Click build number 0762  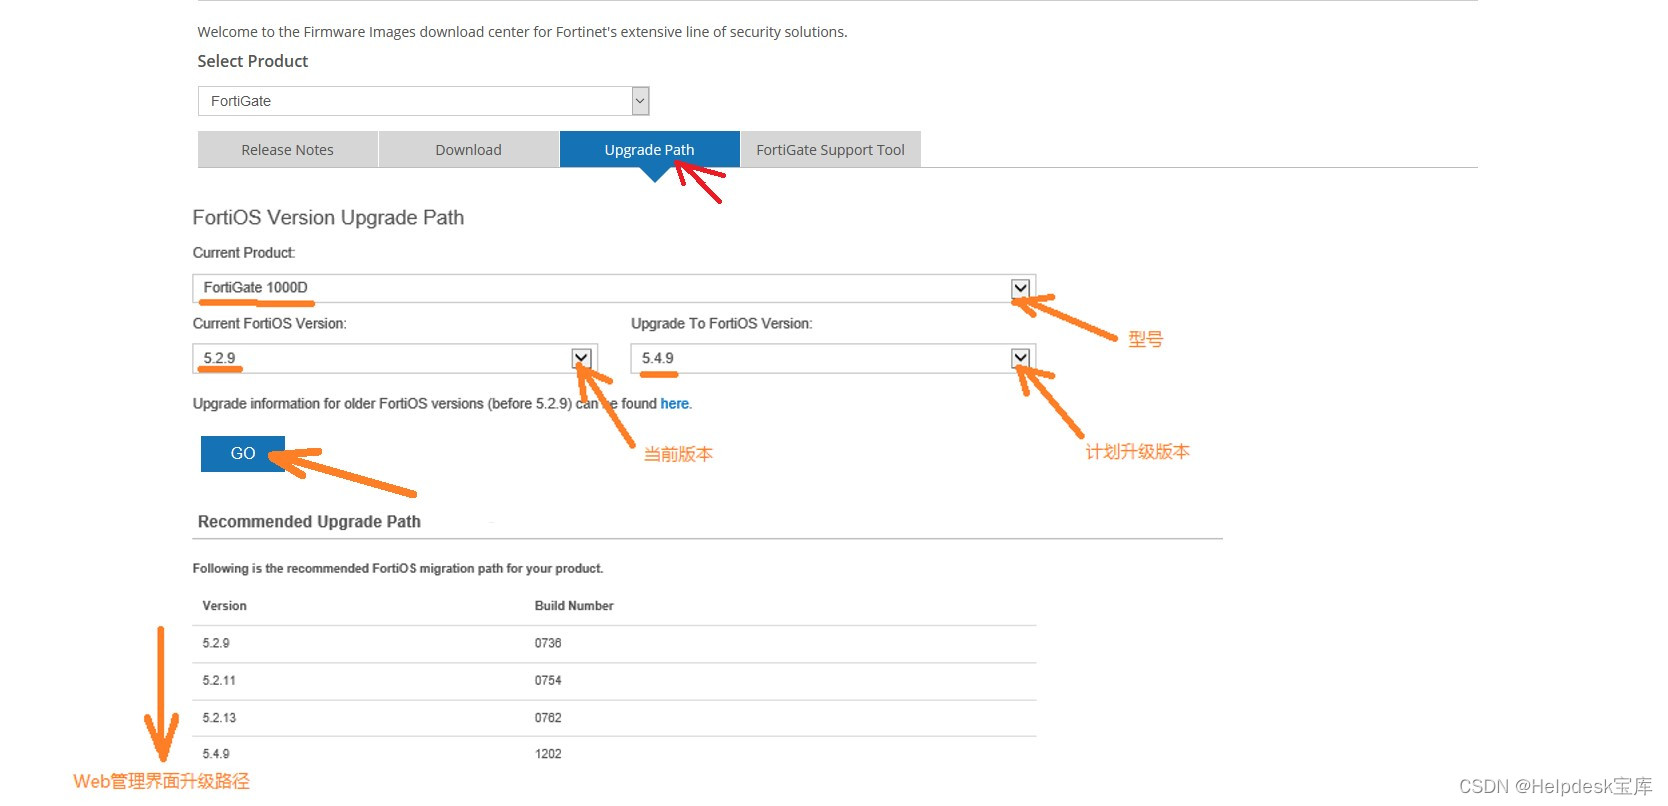(548, 718)
